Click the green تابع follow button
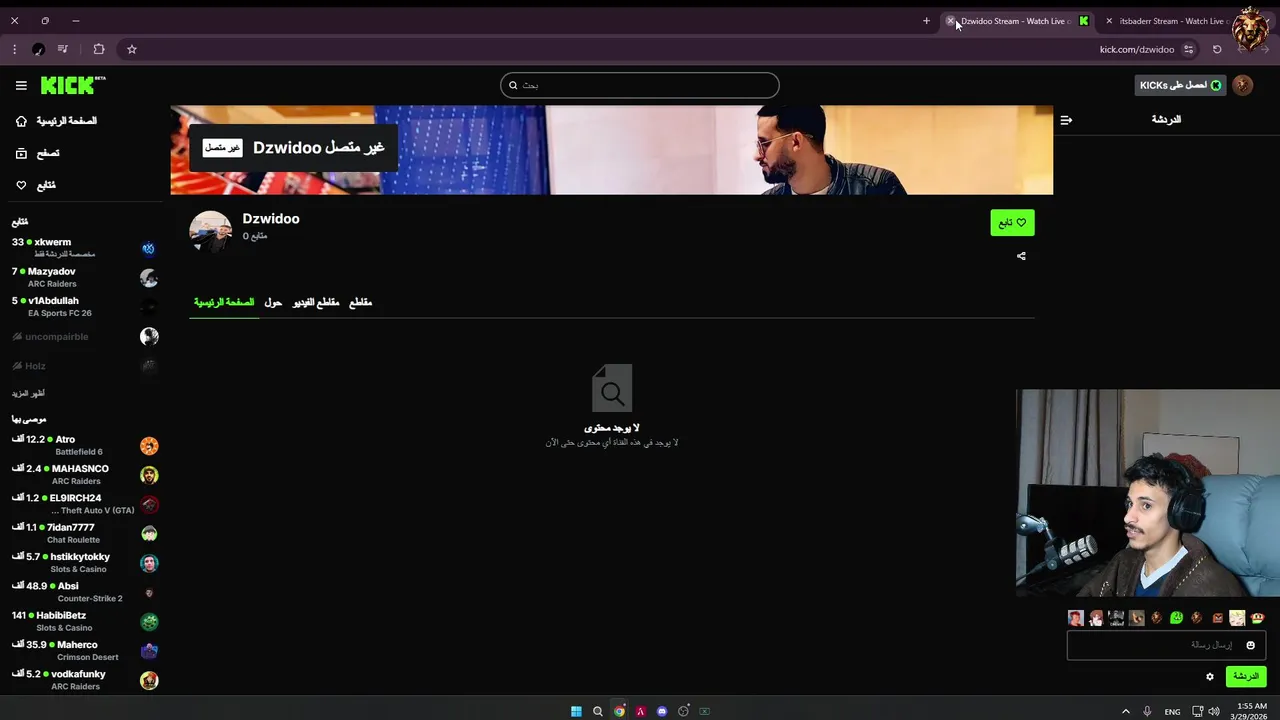Image resolution: width=1280 pixels, height=720 pixels. click(1012, 223)
